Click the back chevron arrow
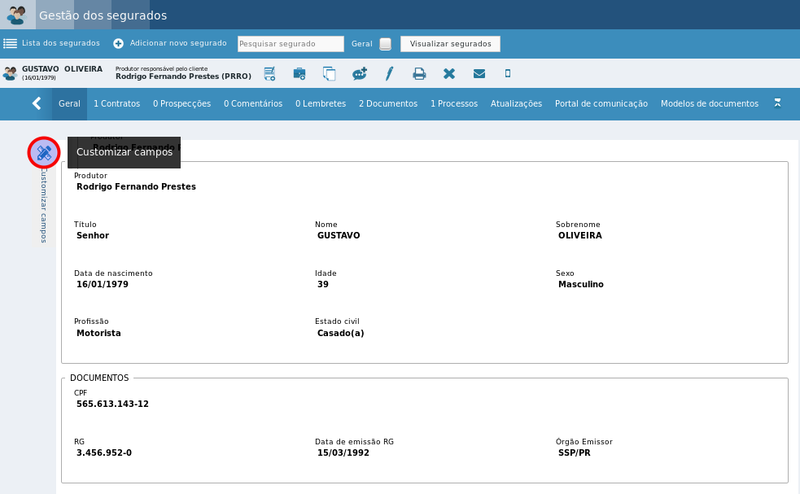Screen dimensions: 800x494 pos(37,104)
